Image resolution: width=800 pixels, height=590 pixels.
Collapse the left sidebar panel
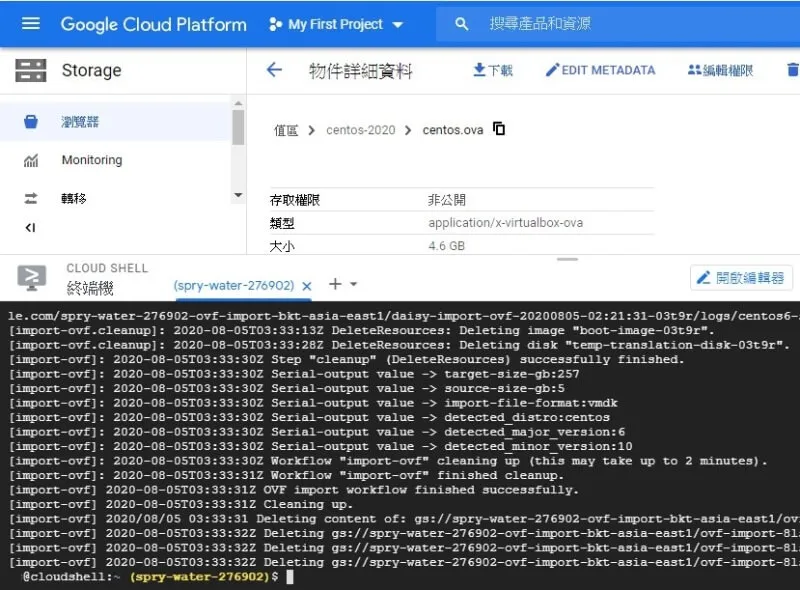tap(30, 228)
